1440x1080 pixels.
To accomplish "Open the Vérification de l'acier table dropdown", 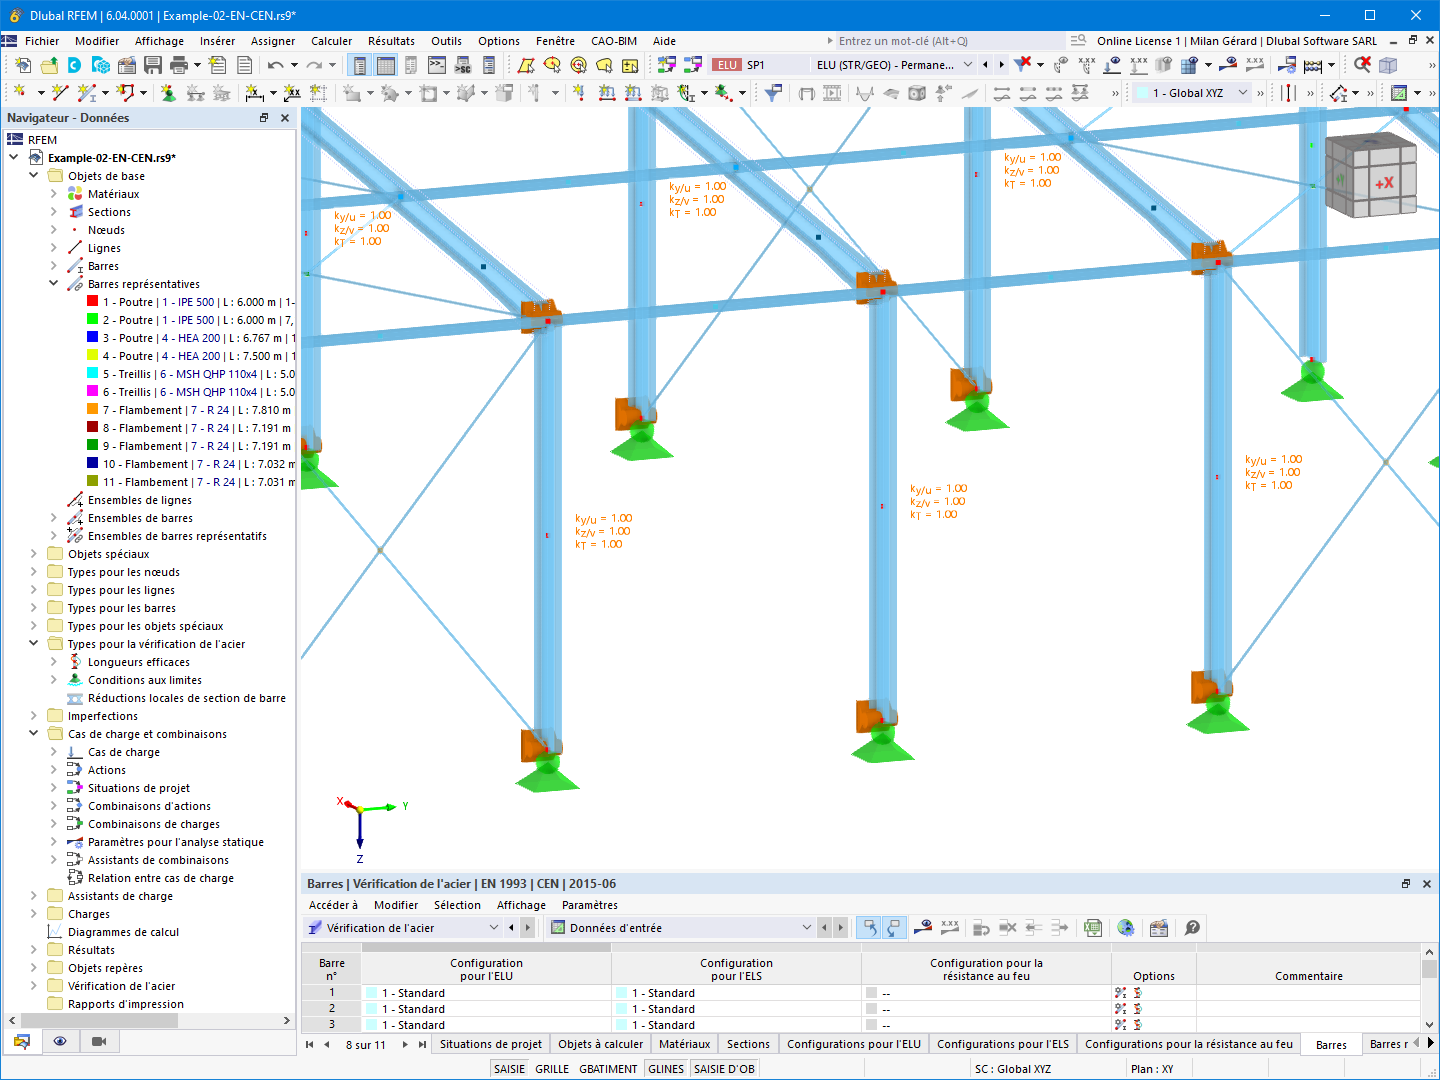I will pyautogui.click(x=494, y=928).
